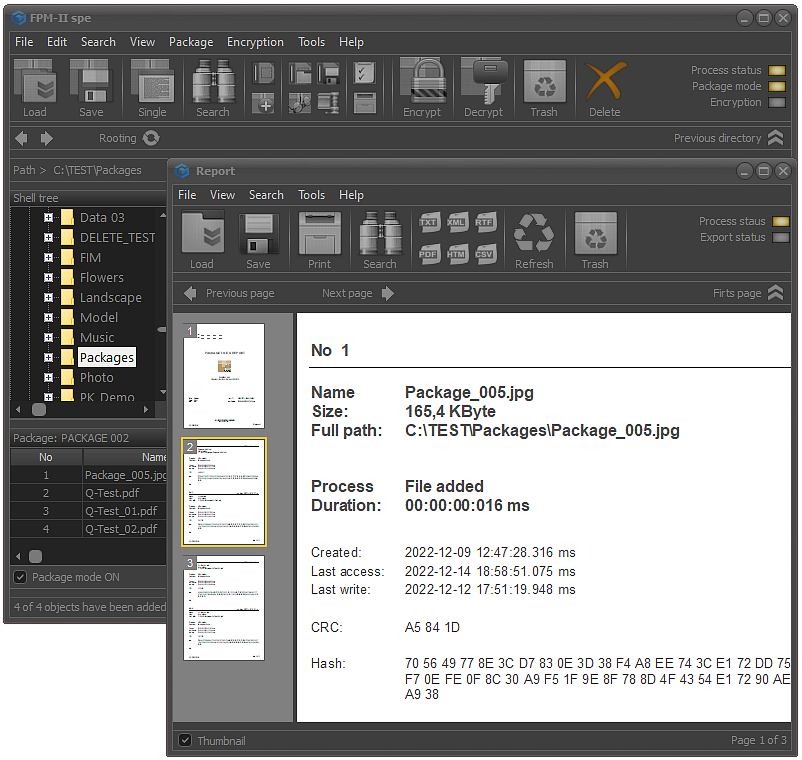Screen dimensions: 802x760
Task: Click the Load button in the FPM-II toolbar
Action: pos(34,88)
